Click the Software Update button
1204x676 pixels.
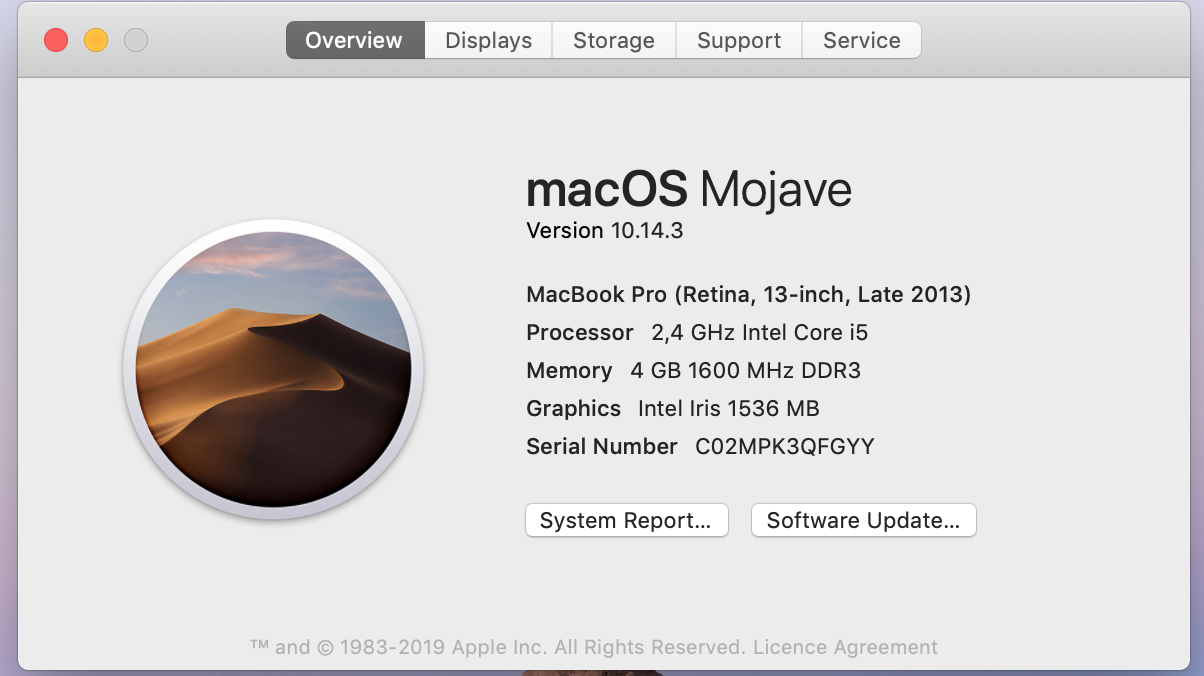point(863,520)
